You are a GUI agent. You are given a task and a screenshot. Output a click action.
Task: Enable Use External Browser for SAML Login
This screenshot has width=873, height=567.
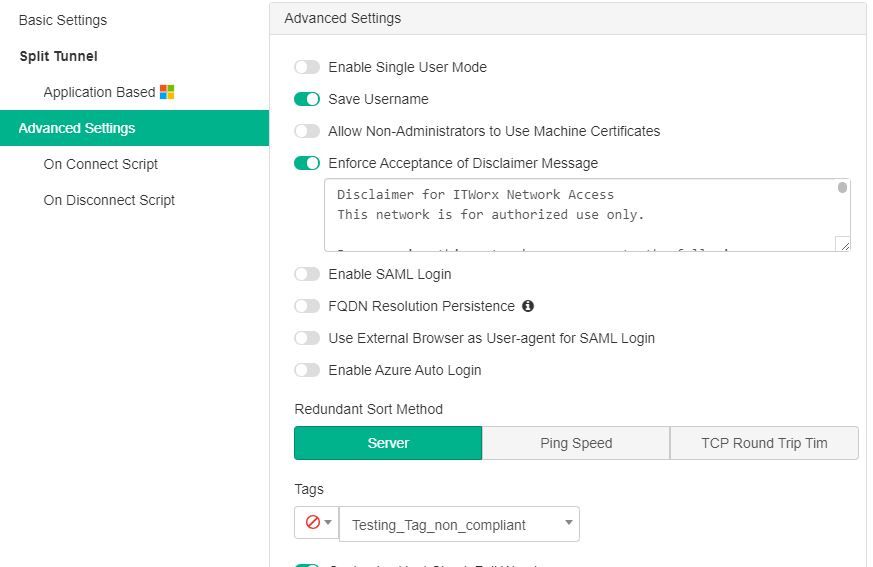[307, 338]
